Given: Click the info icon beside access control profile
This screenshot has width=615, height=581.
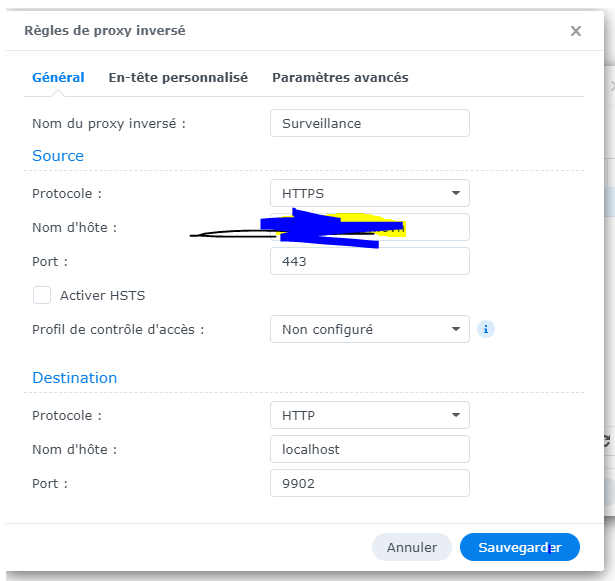Looking at the screenshot, I should tap(485, 328).
